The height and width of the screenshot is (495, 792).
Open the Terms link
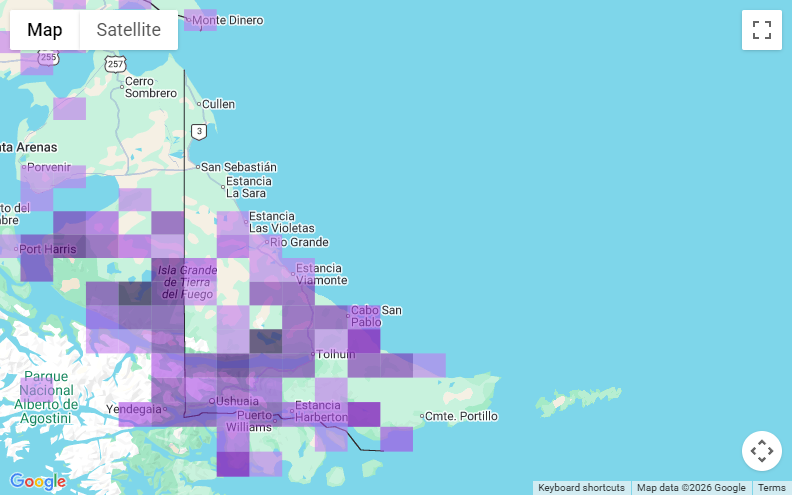(x=771, y=488)
